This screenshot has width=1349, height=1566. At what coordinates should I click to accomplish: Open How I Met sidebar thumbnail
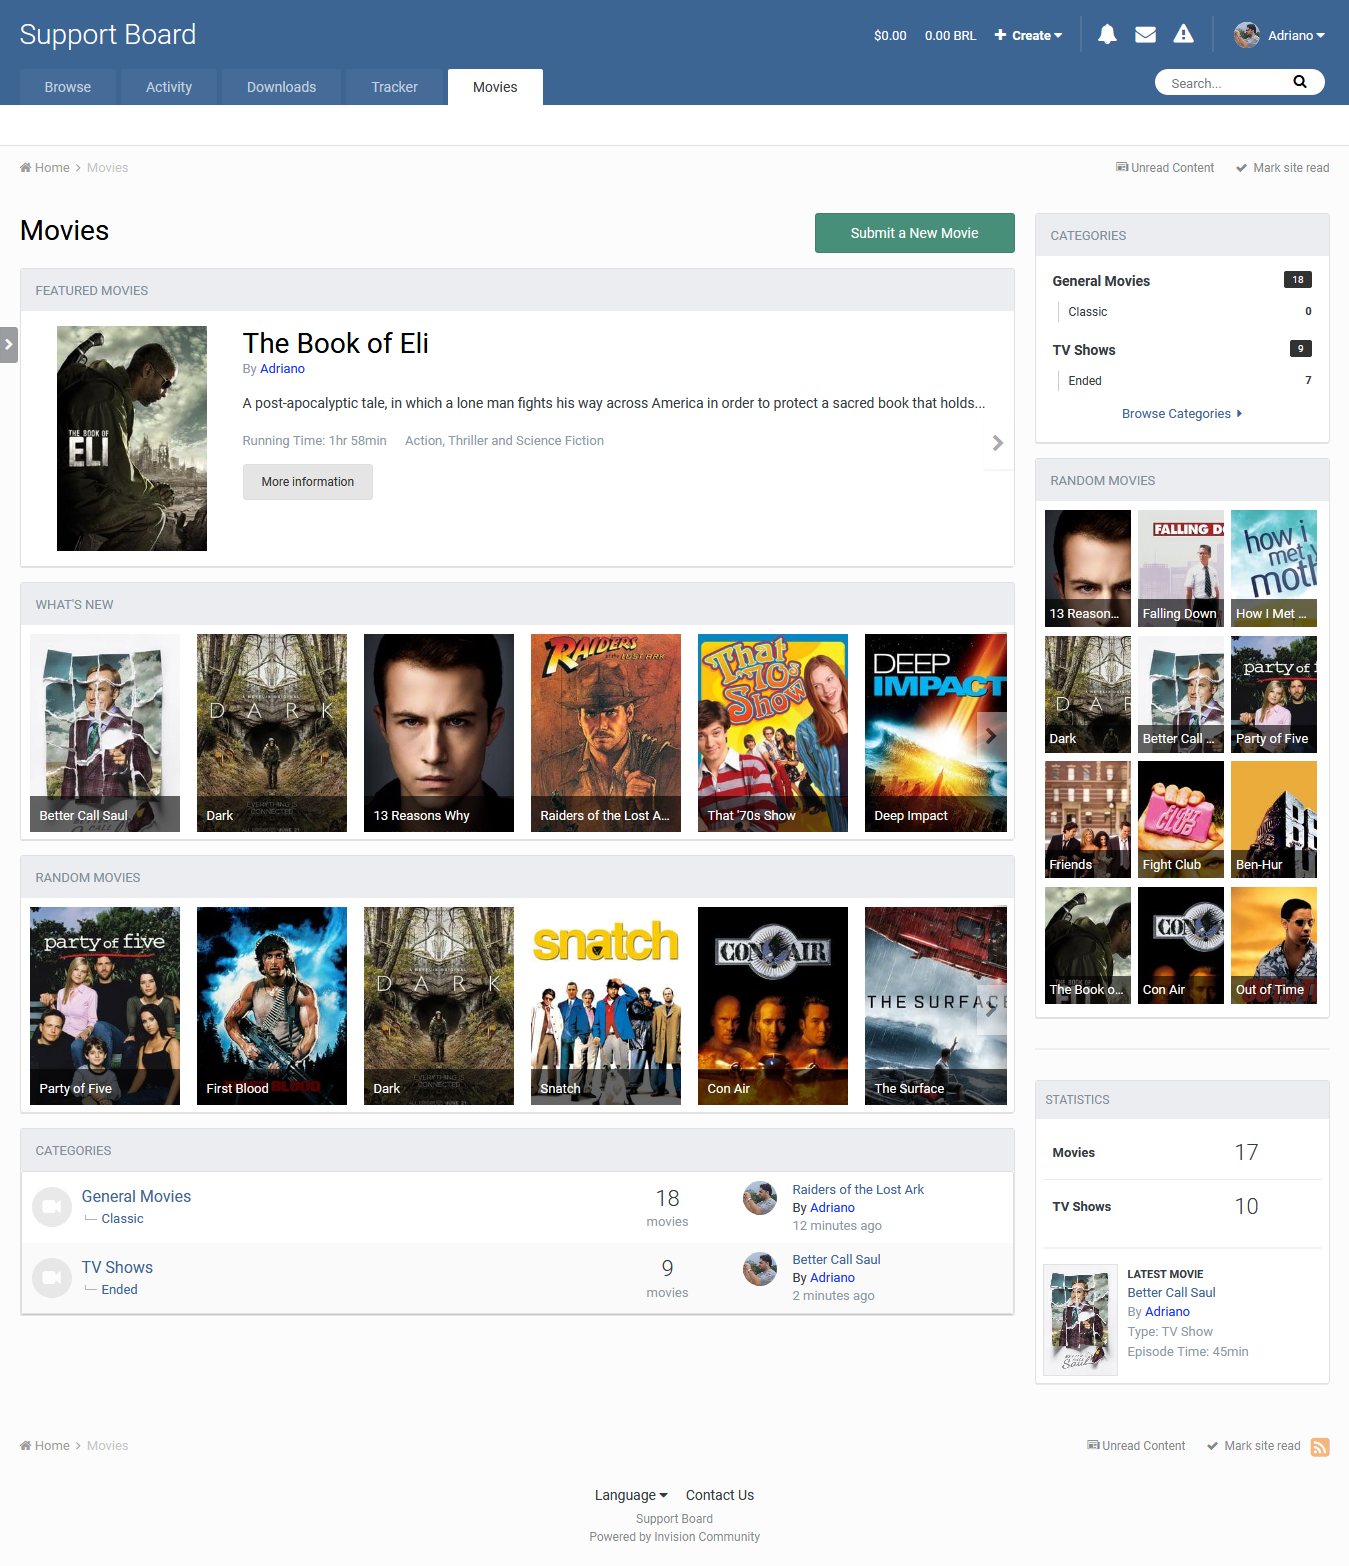[x=1274, y=569]
